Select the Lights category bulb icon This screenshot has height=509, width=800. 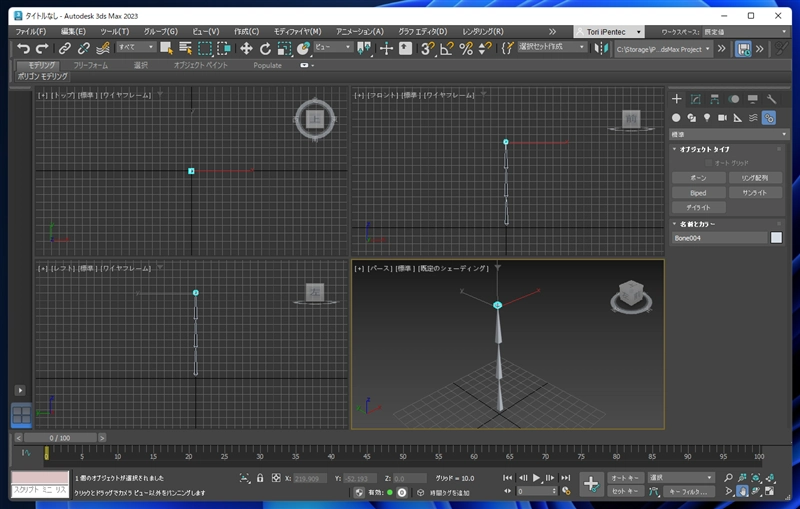707,118
